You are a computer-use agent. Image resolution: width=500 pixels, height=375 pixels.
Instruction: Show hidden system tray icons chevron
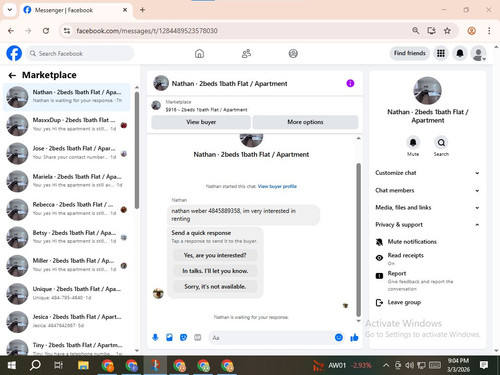[x=386, y=365]
